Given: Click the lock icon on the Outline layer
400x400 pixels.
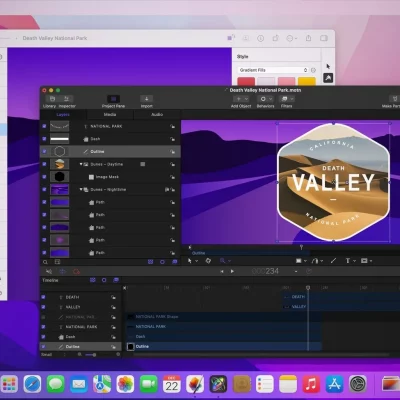Looking at the screenshot, I should [x=172, y=152].
